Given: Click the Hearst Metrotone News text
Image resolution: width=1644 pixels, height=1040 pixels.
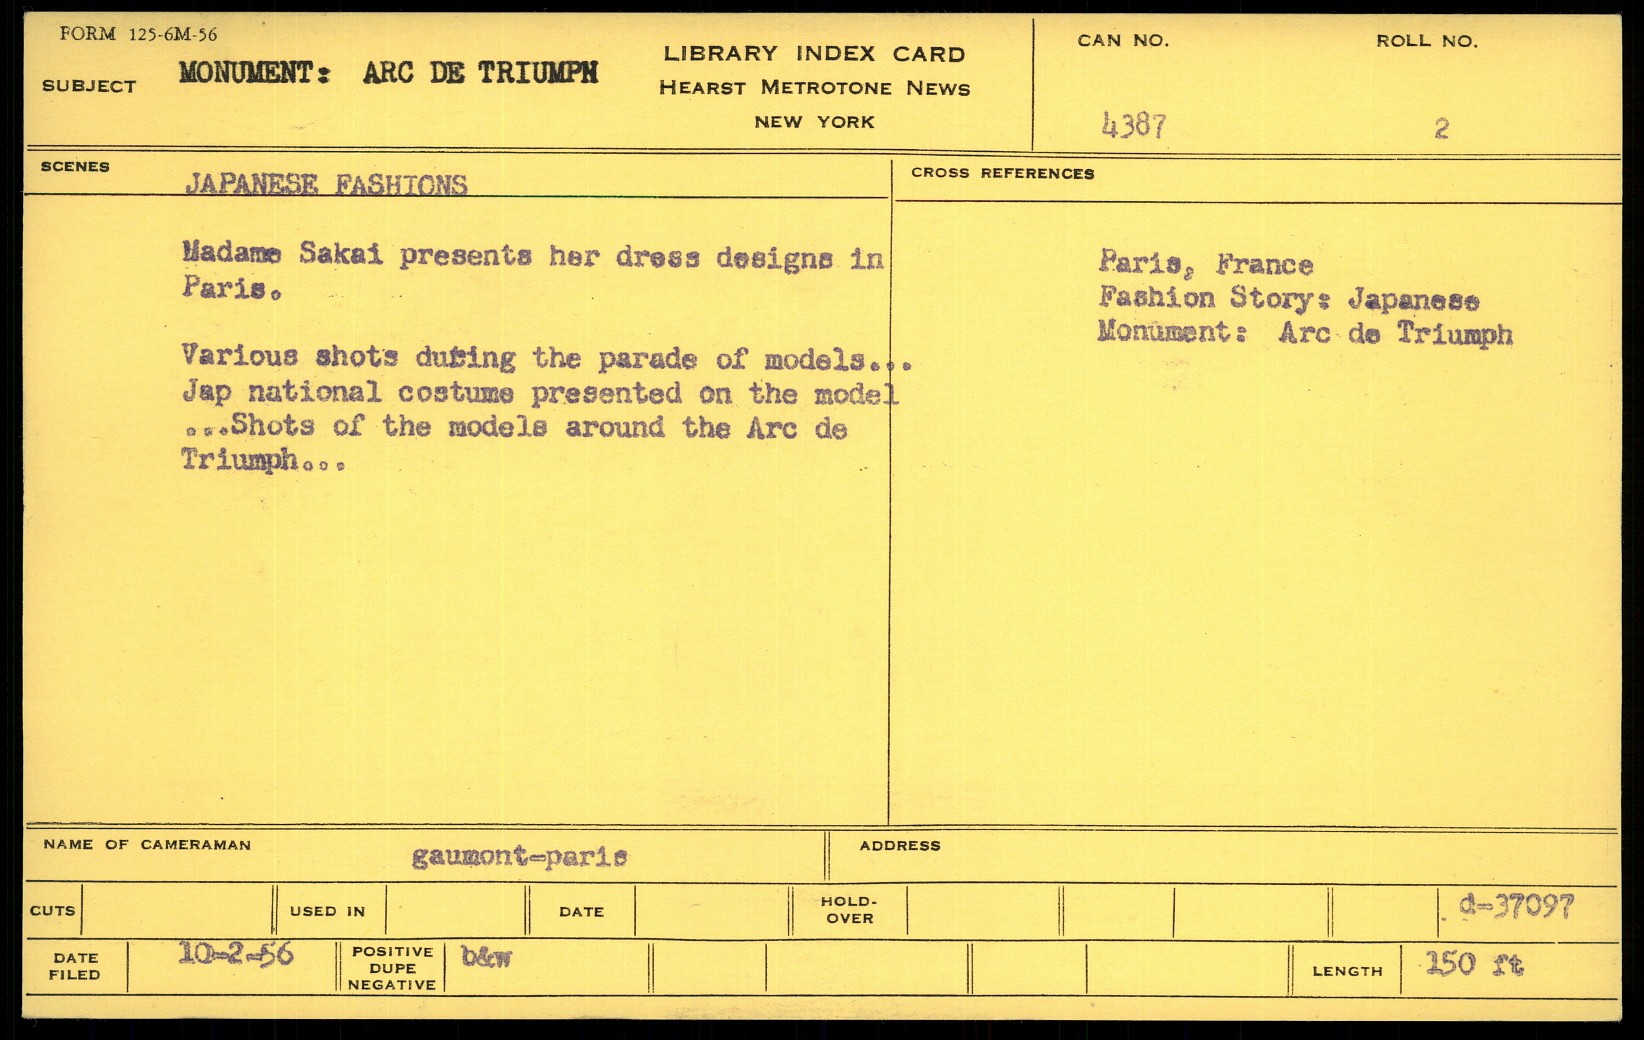Looking at the screenshot, I should (x=814, y=88).
